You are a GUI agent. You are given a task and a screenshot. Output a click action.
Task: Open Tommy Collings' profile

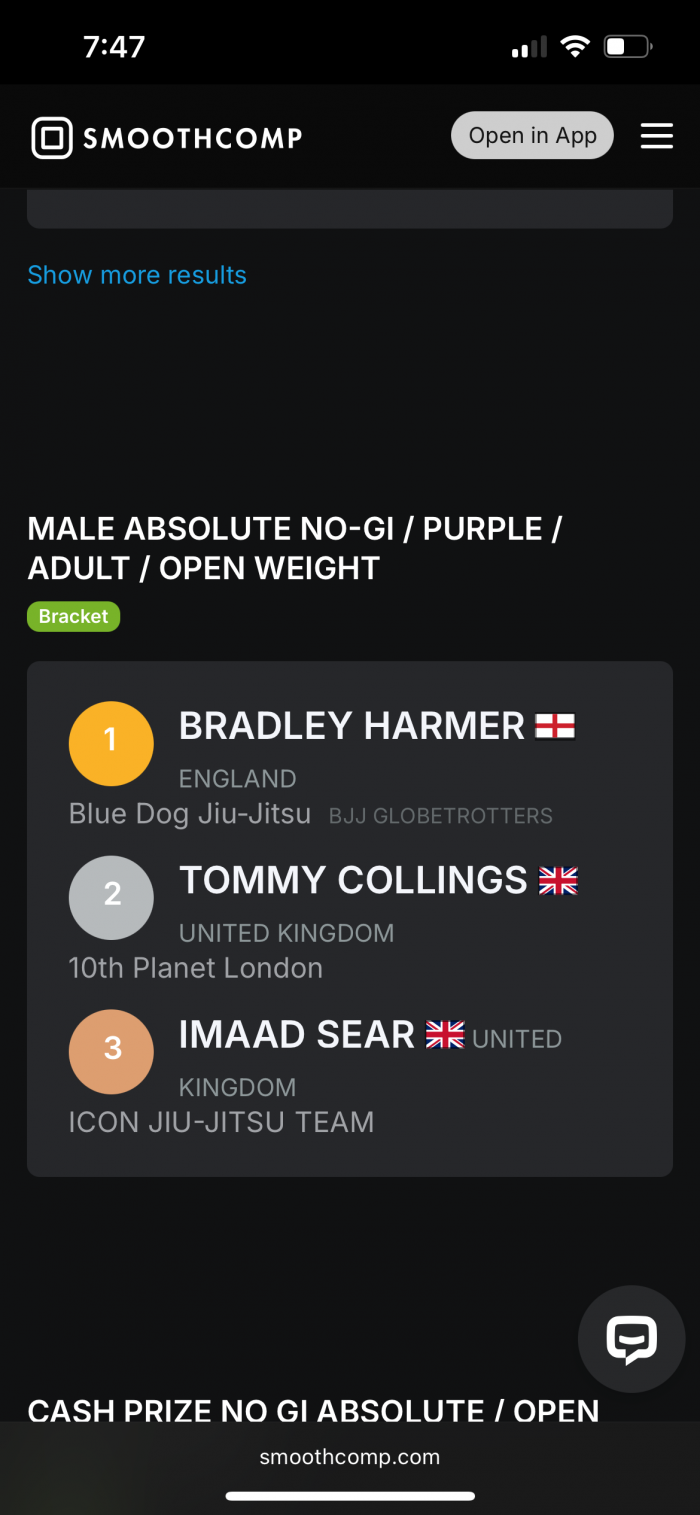[x=353, y=880]
